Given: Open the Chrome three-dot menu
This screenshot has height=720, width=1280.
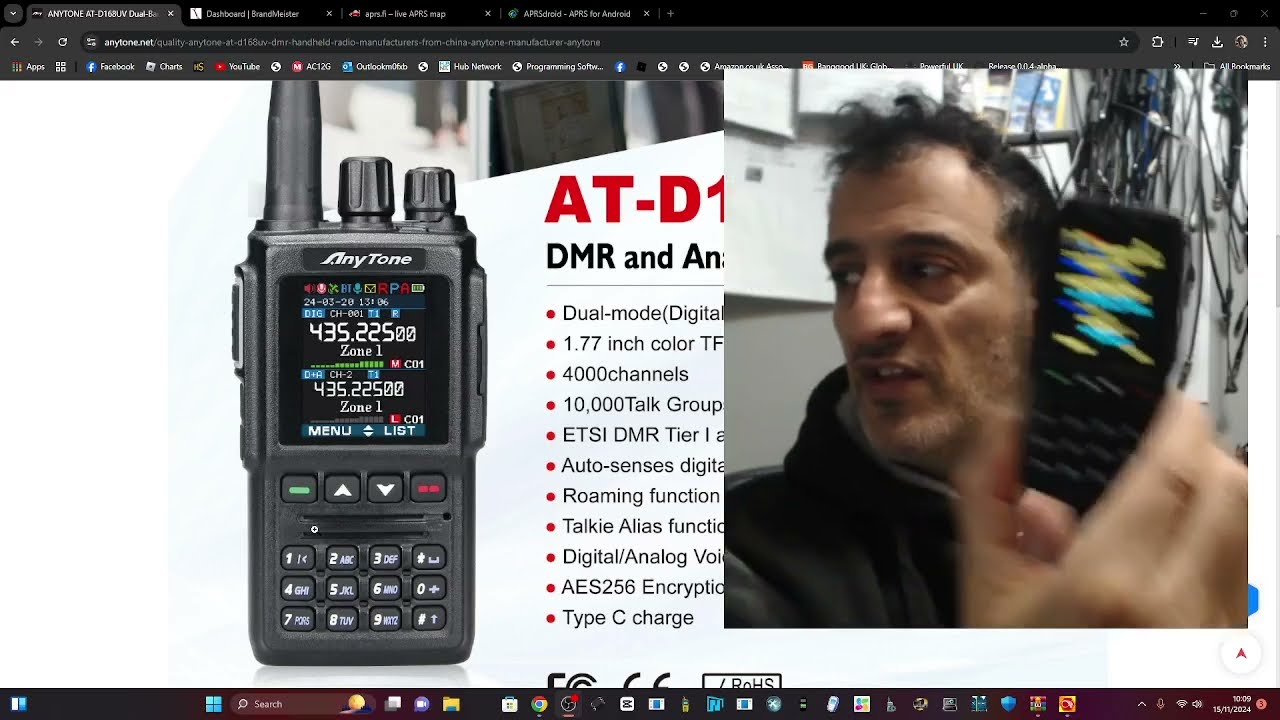Looking at the screenshot, I should [x=1265, y=42].
